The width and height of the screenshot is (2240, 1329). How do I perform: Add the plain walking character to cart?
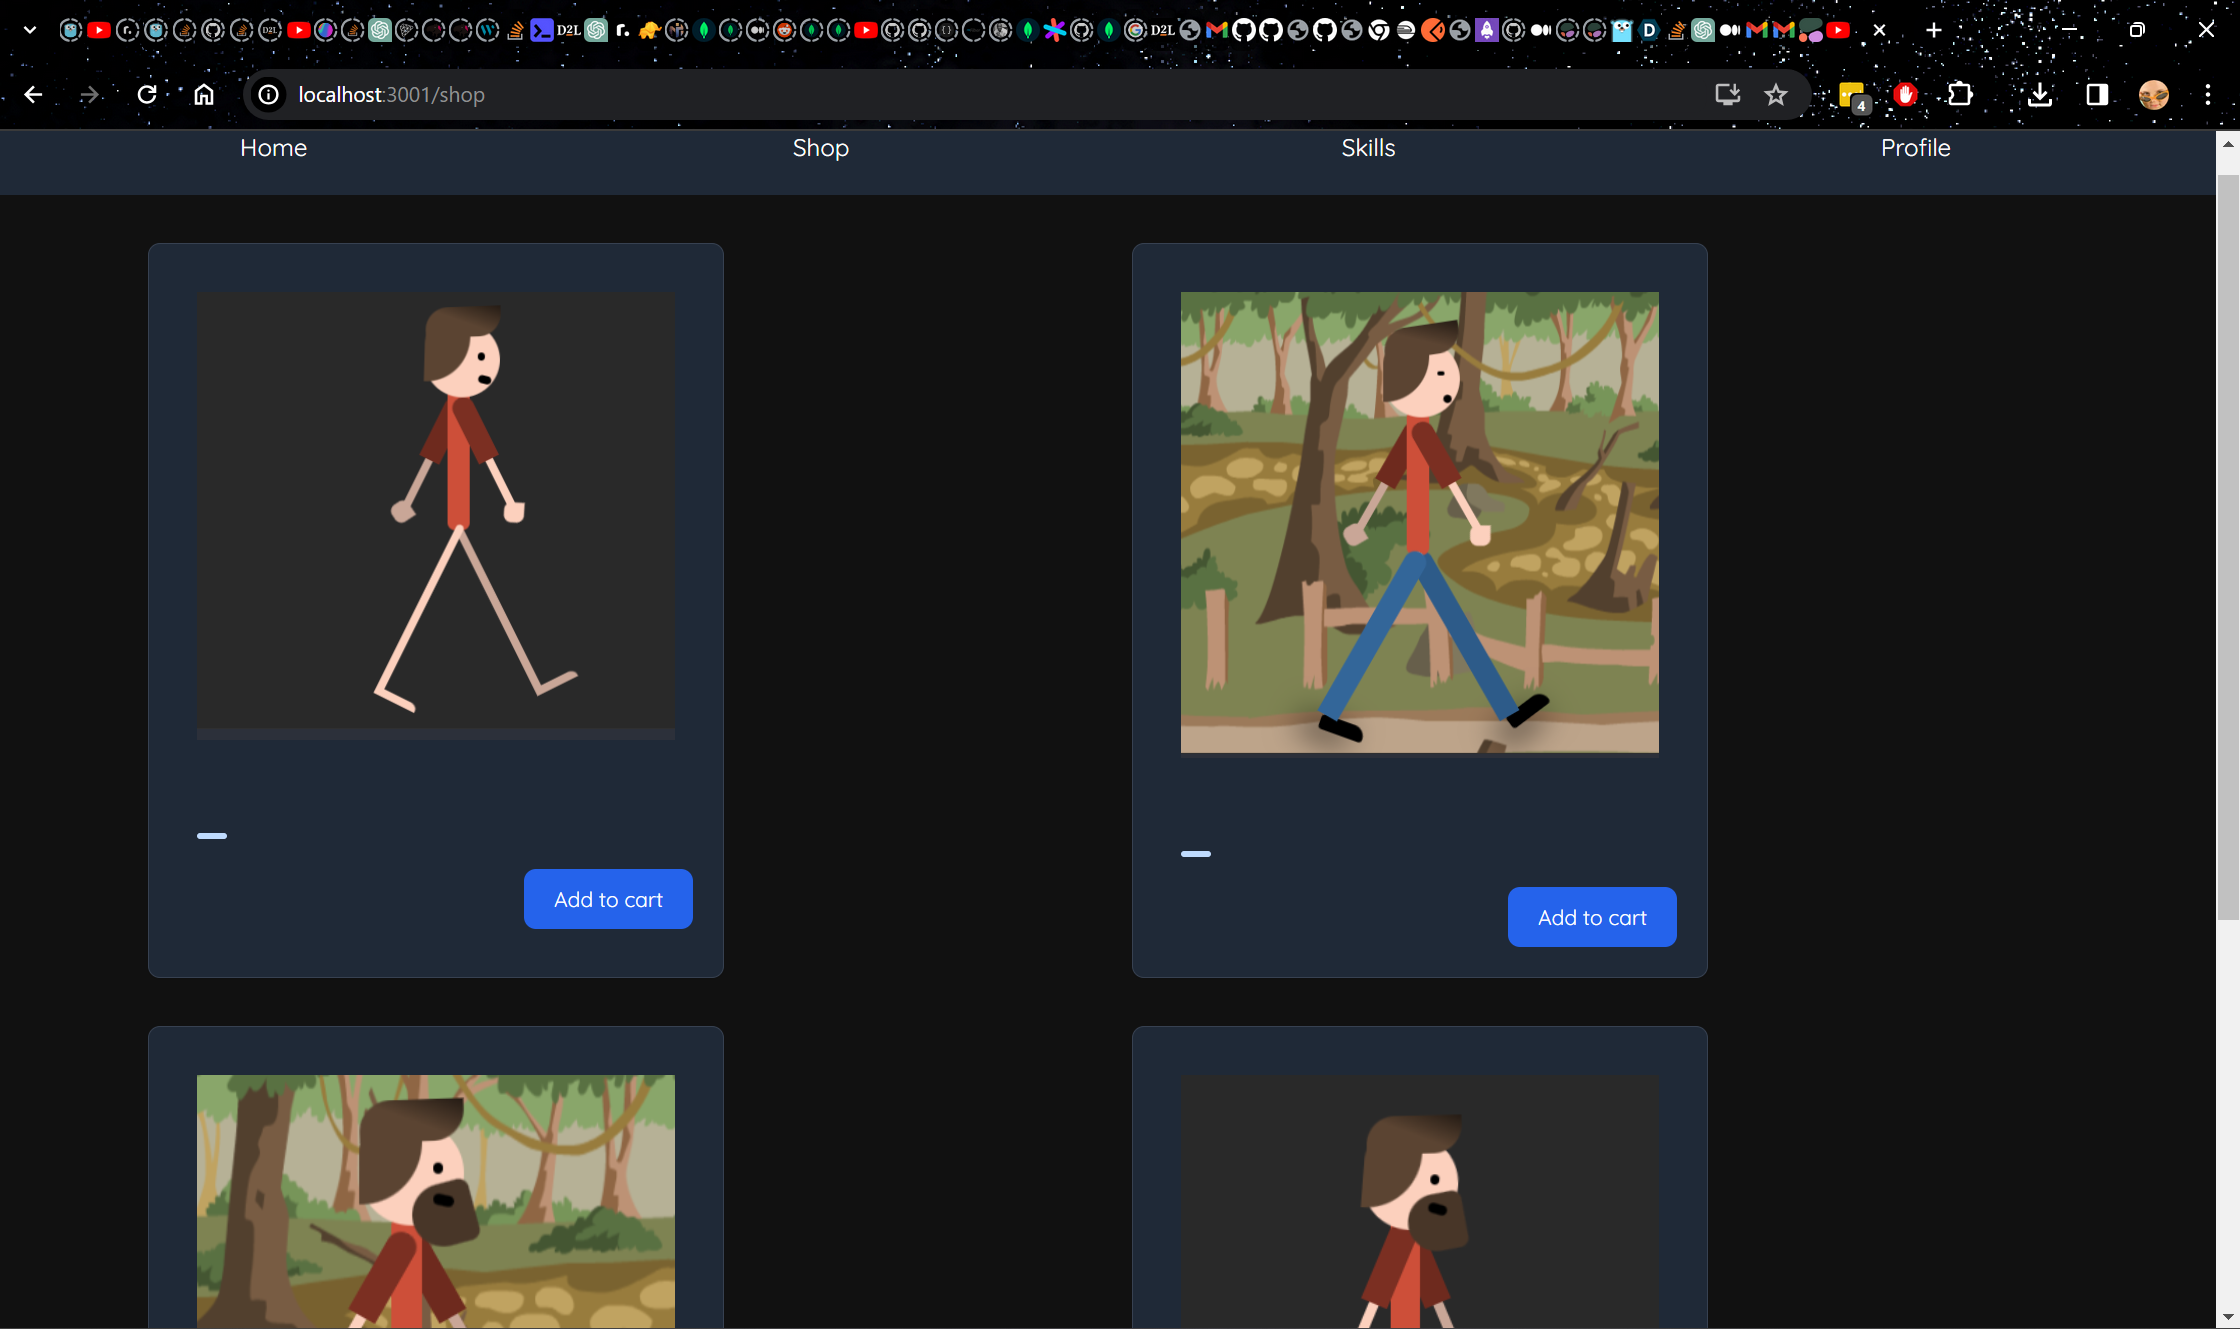(608, 899)
